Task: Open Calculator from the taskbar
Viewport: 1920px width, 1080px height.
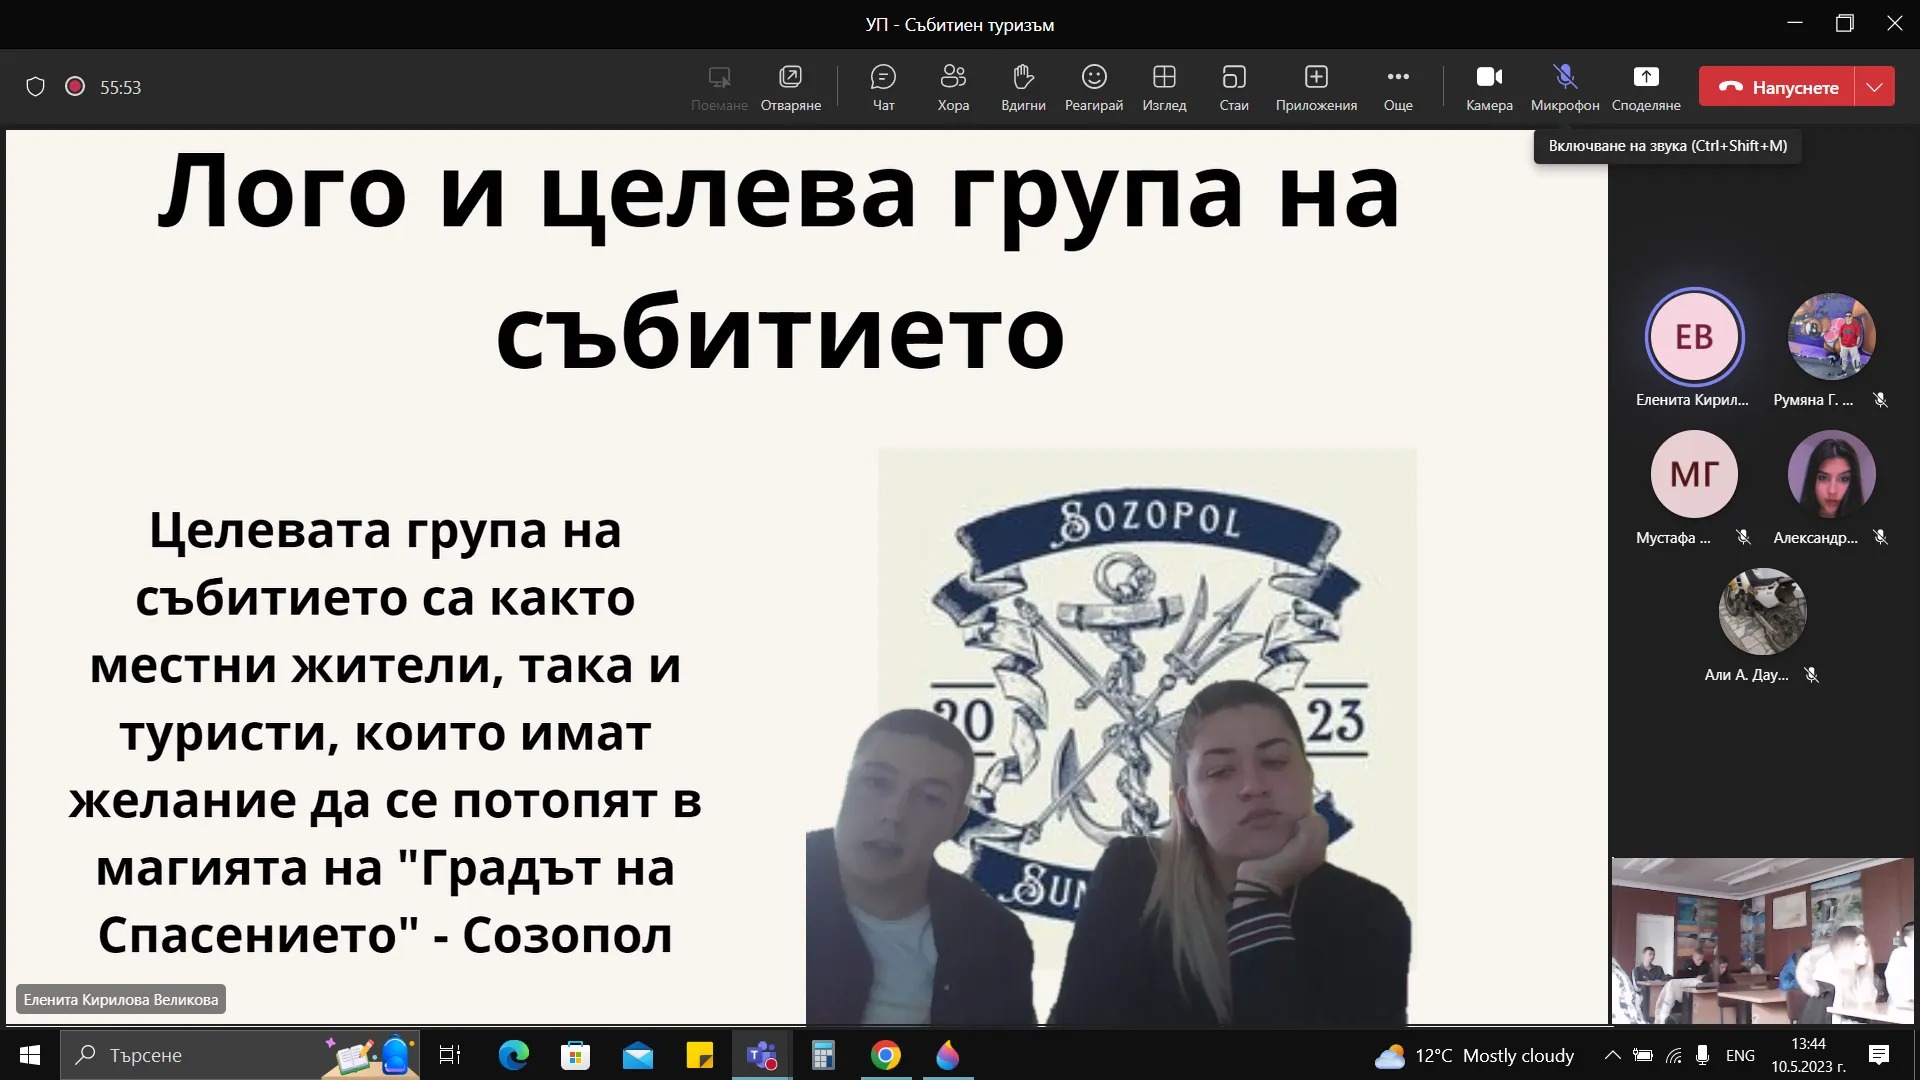Action: 823,1055
